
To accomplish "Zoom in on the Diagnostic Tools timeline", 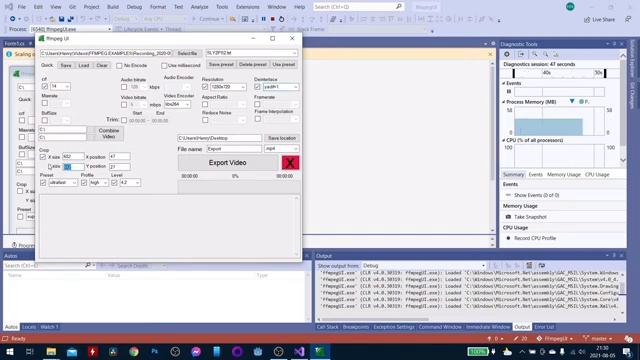I will tap(534, 54).
